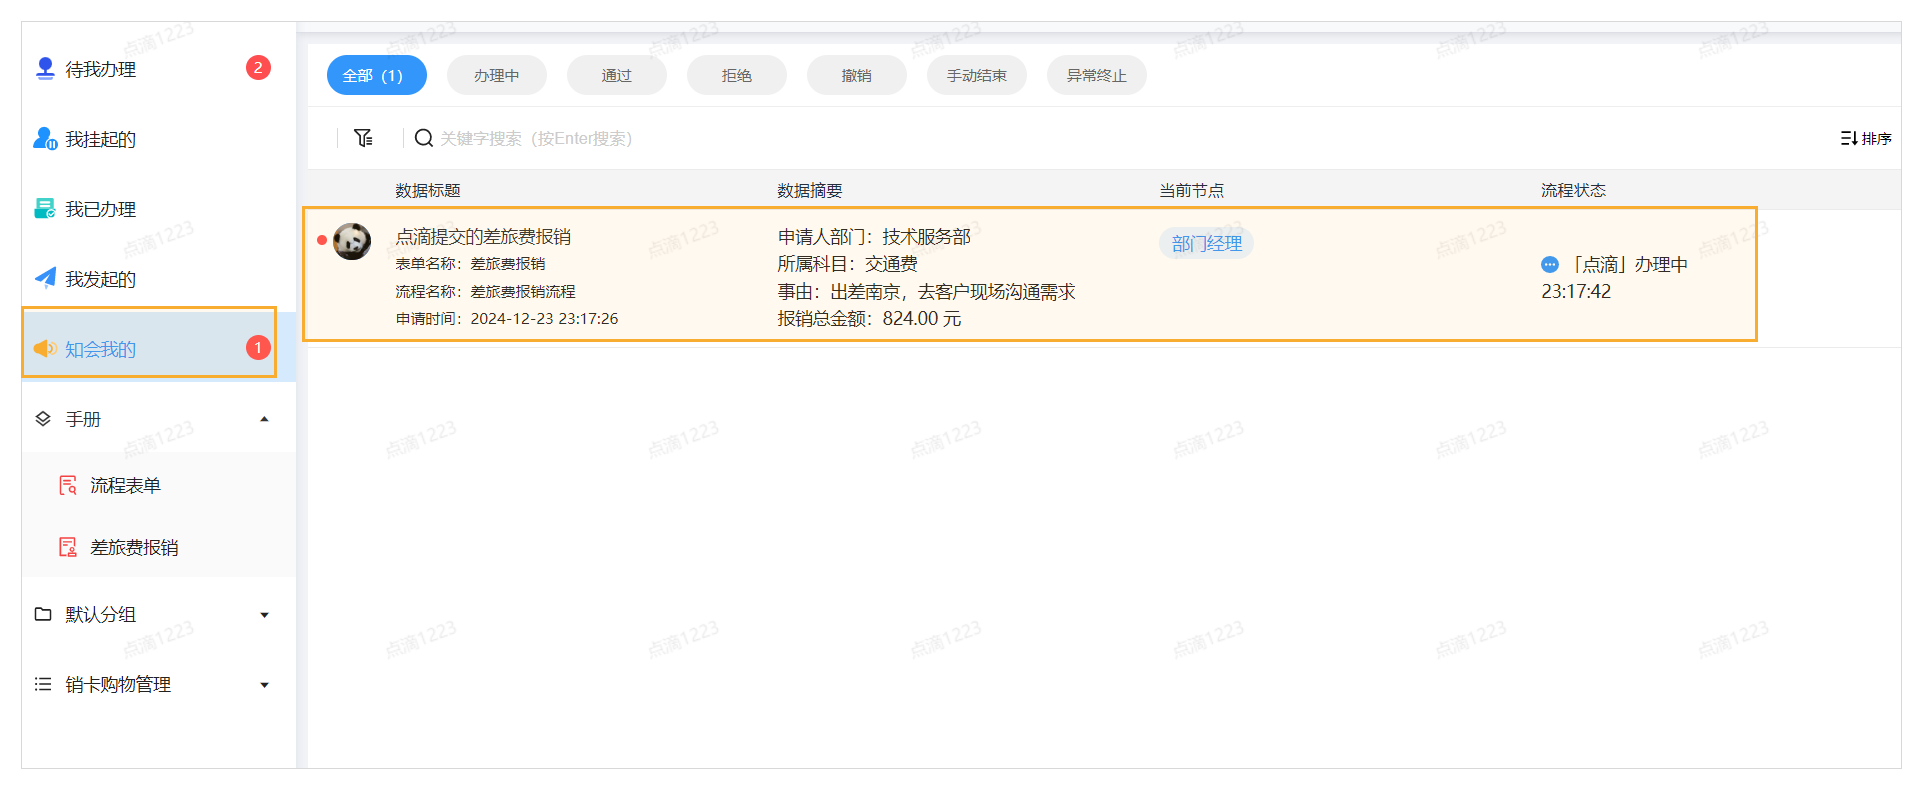
Task: Click the red badge 2 on 待我办理
Action: [x=258, y=68]
